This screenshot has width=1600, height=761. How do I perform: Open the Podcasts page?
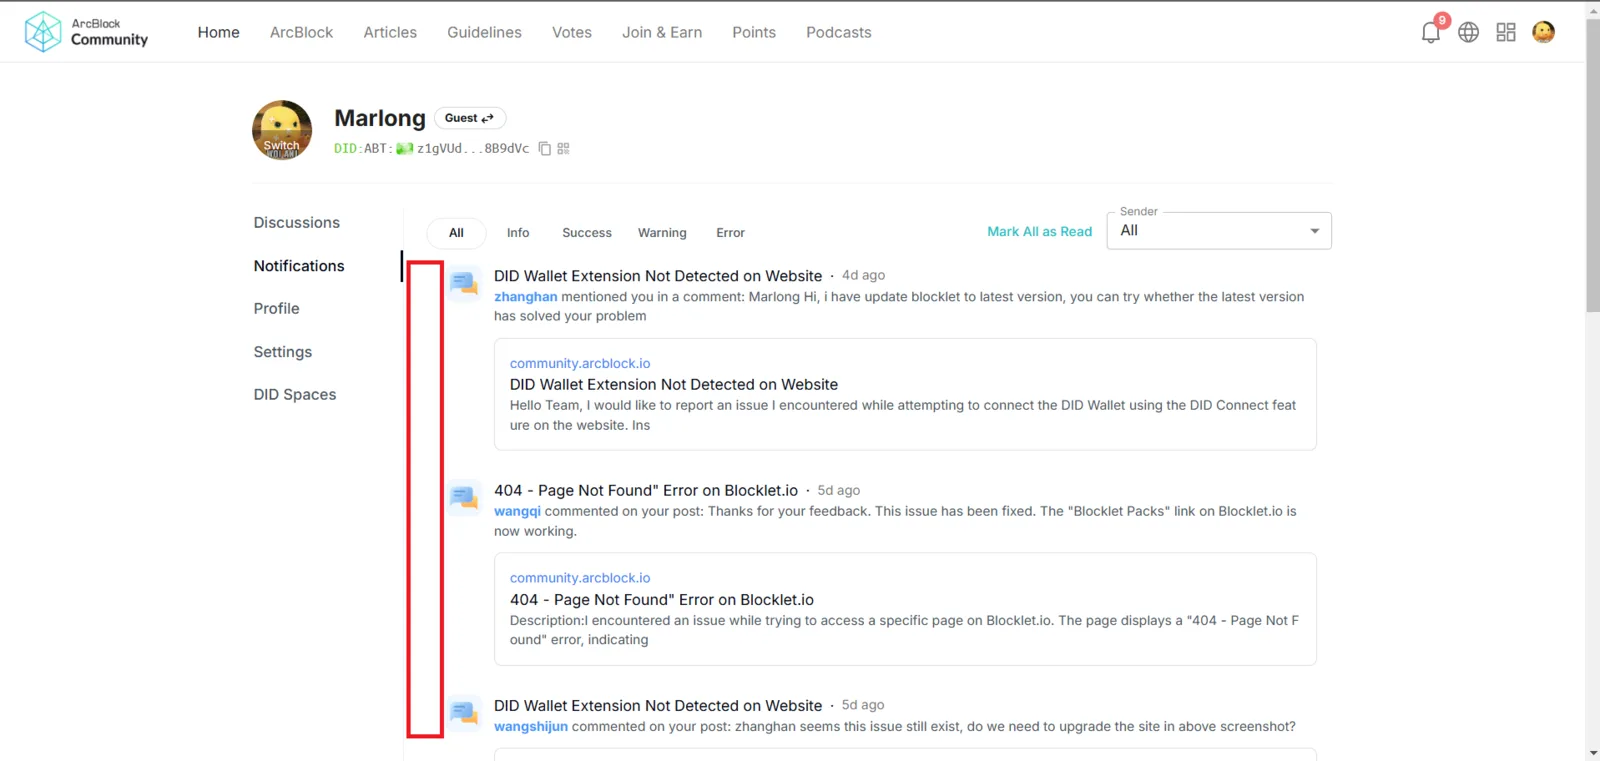click(839, 32)
